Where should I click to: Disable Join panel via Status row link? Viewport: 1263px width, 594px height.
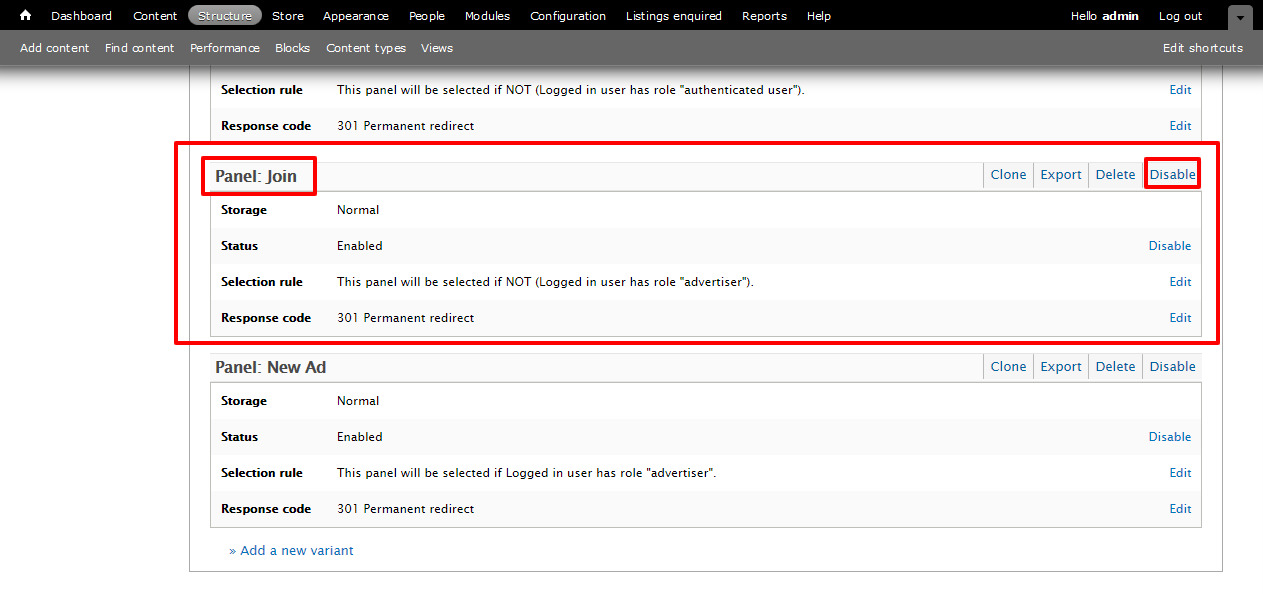pyautogui.click(x=1169, y=246)
